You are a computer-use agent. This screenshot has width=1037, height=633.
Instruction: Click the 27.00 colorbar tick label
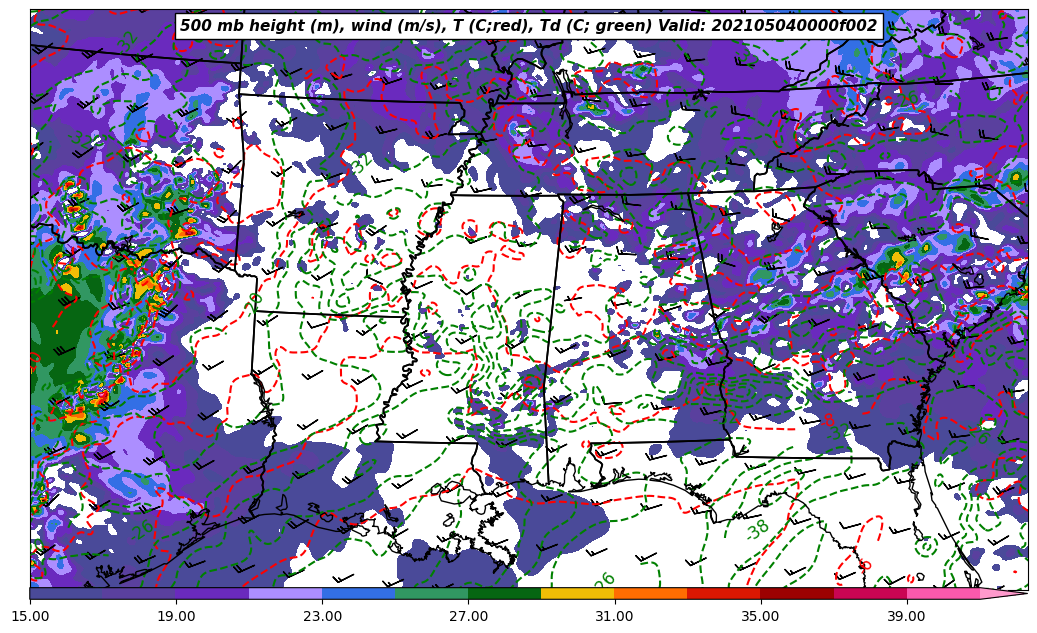tap(468, 616)
